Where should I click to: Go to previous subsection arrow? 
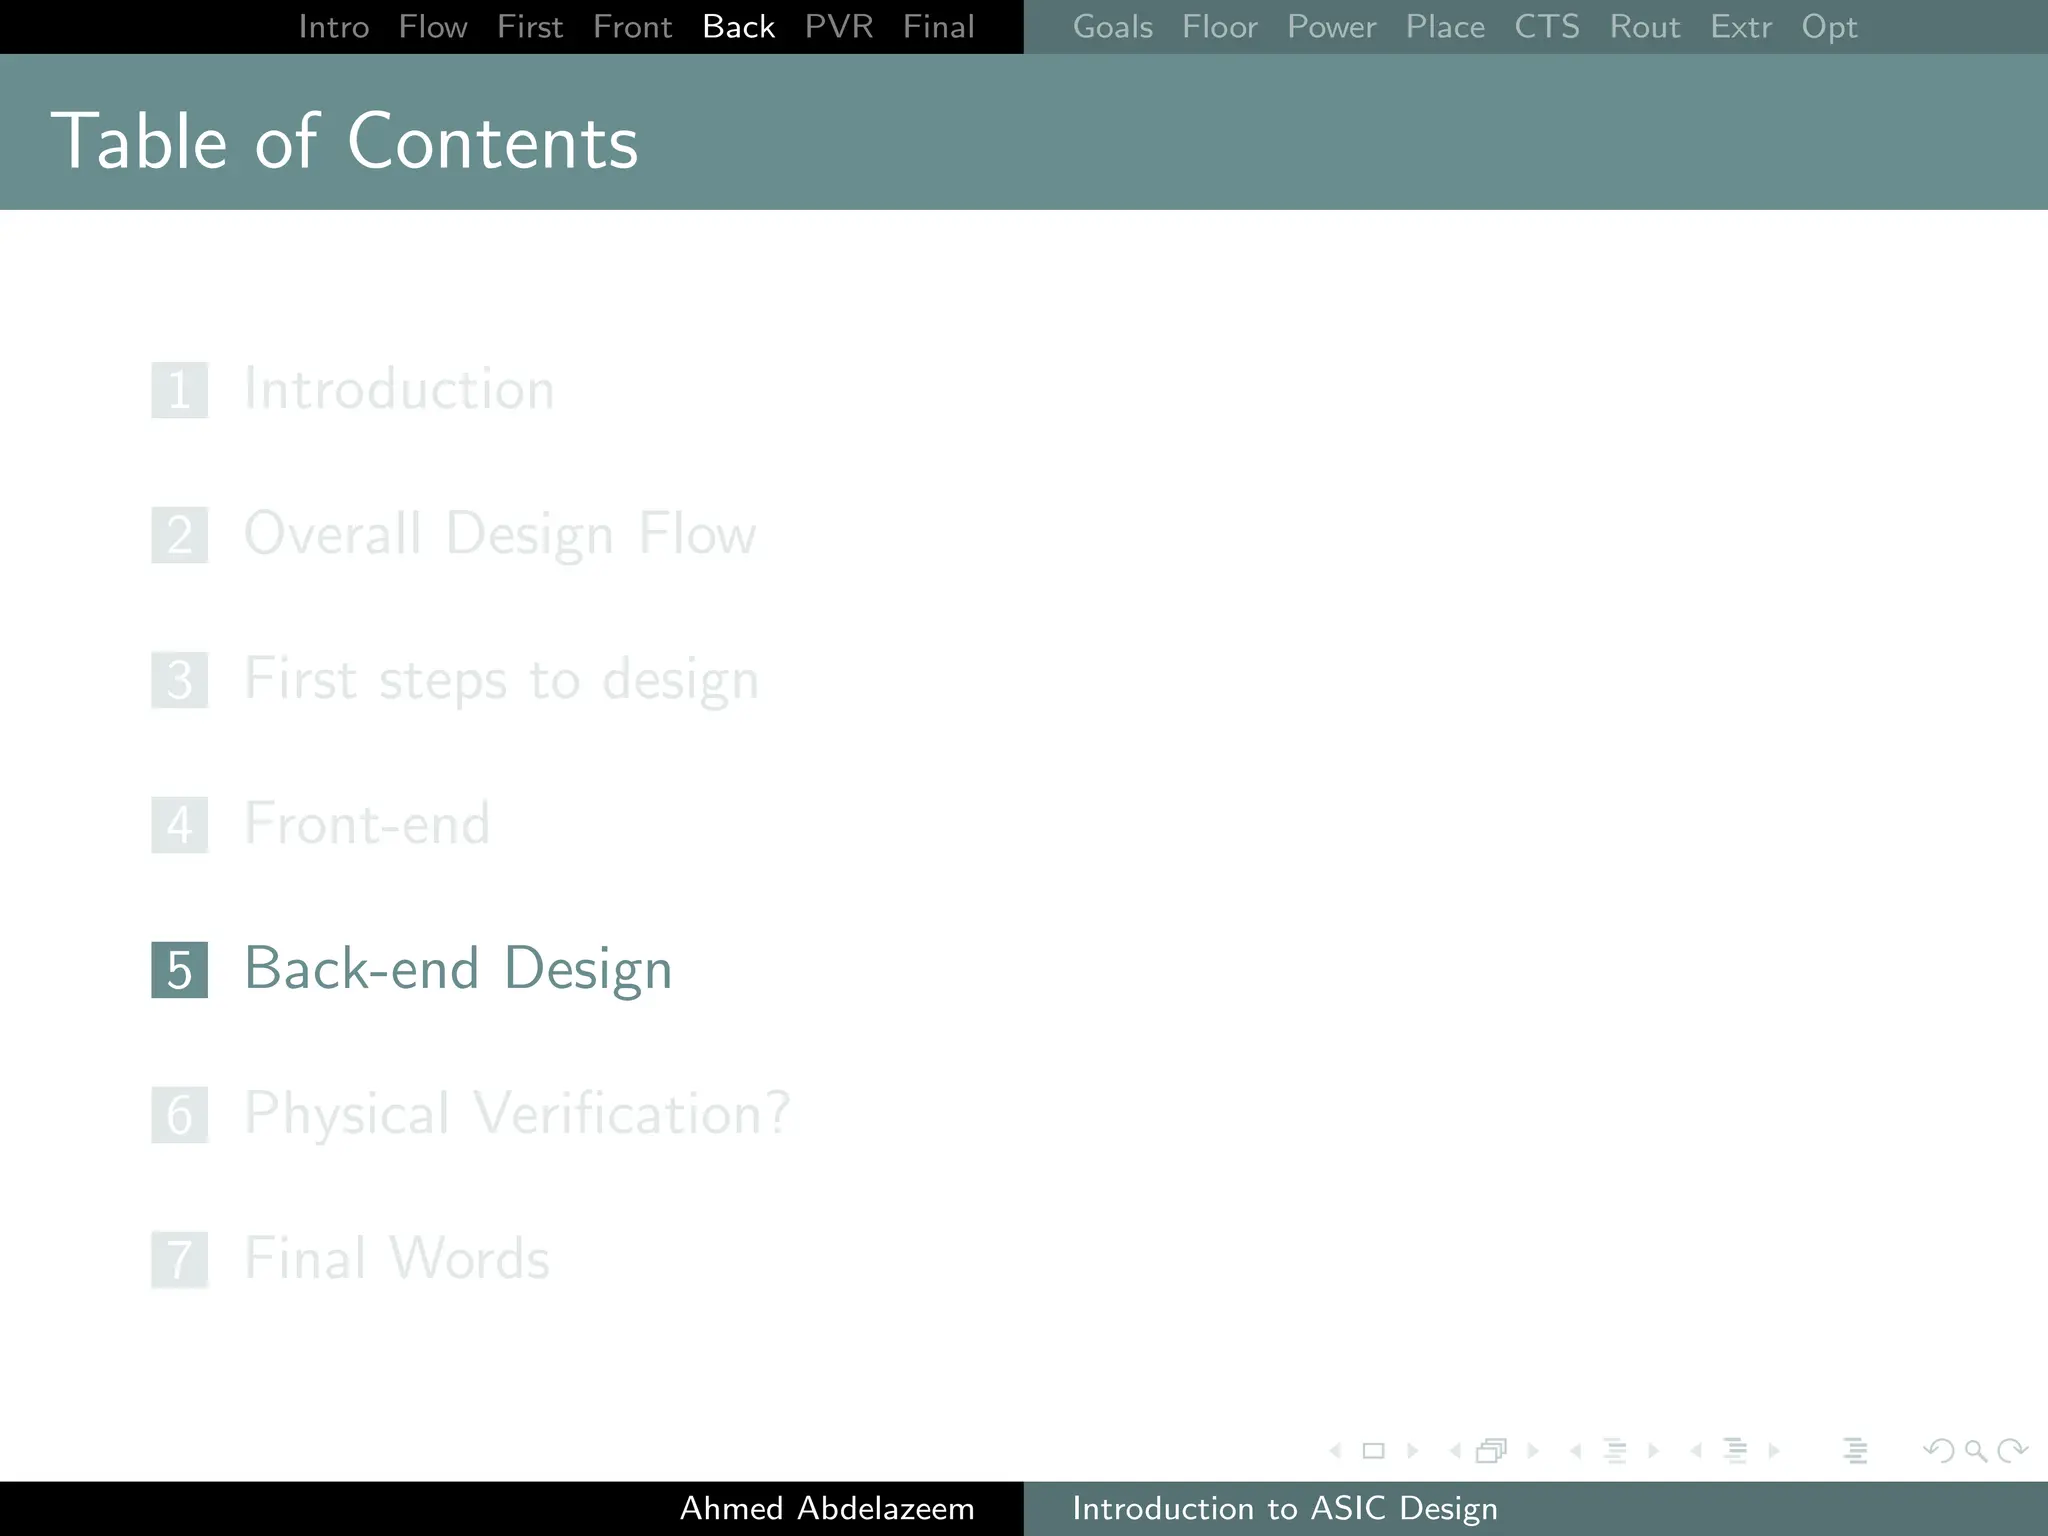(x=1576, y=1451)
